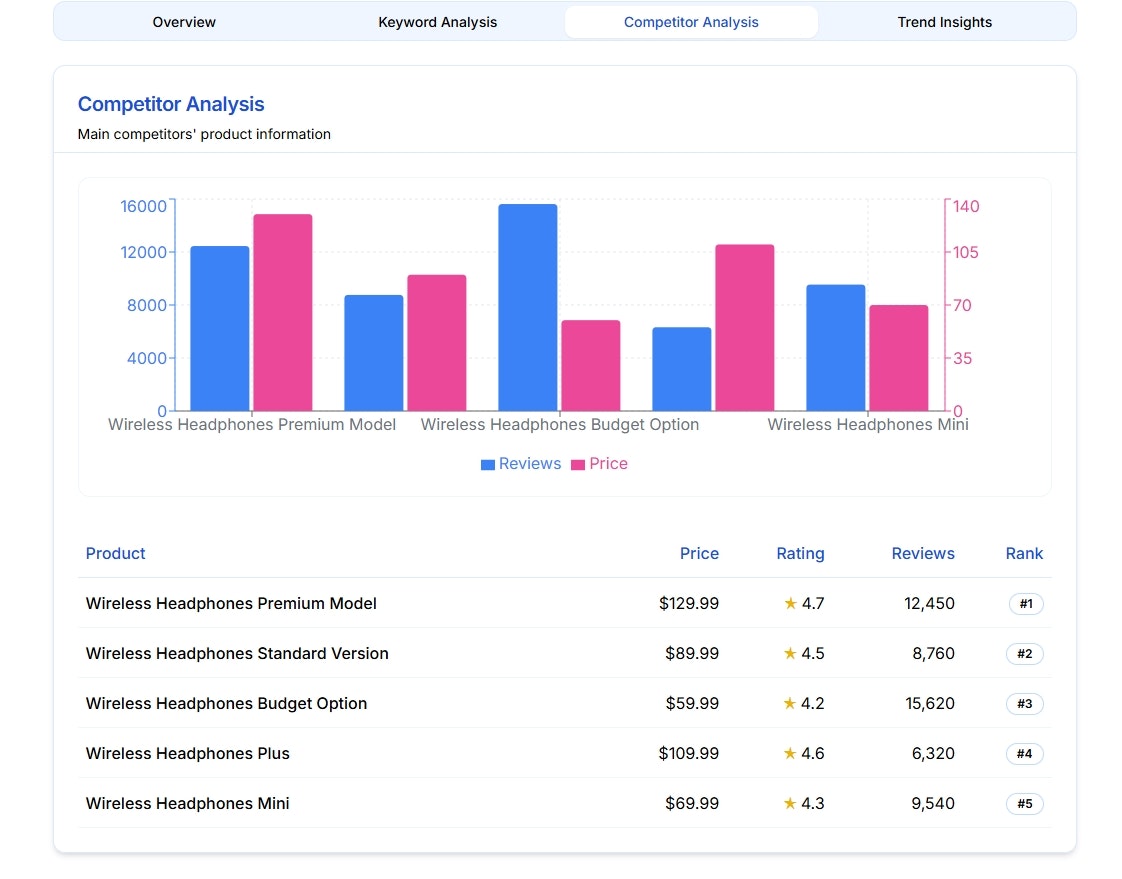
Task: Select Wireless Headphones Mini row name
Action: (x=187, y=804)
